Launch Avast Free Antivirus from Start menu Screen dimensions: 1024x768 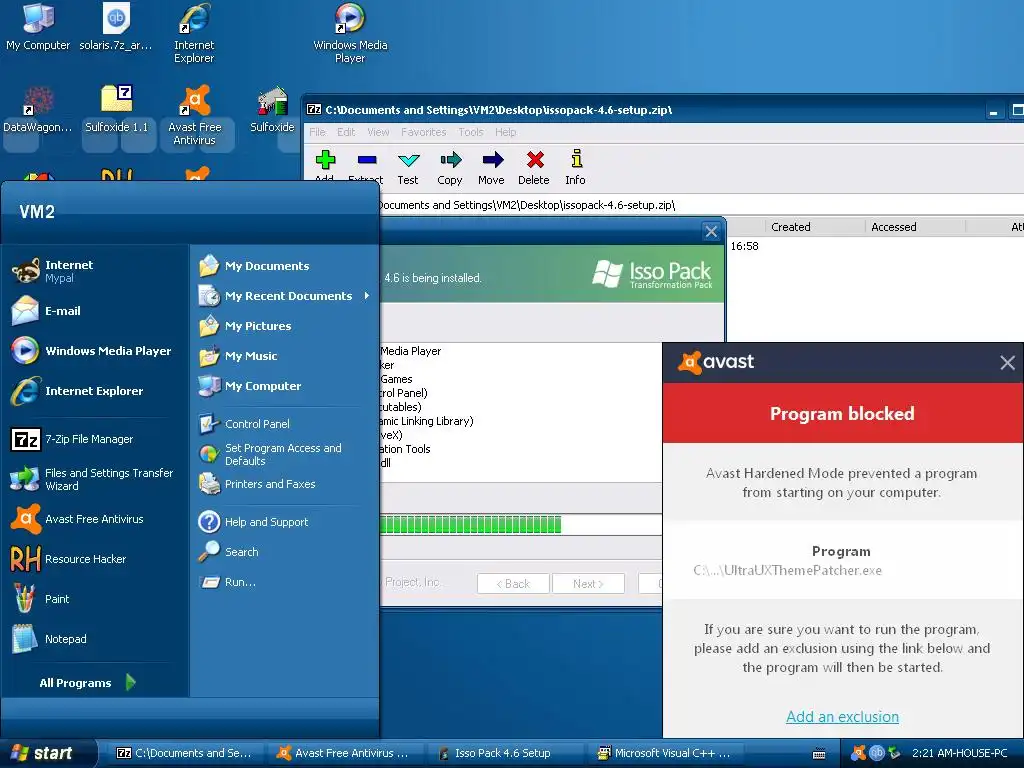tap(95, 519)
